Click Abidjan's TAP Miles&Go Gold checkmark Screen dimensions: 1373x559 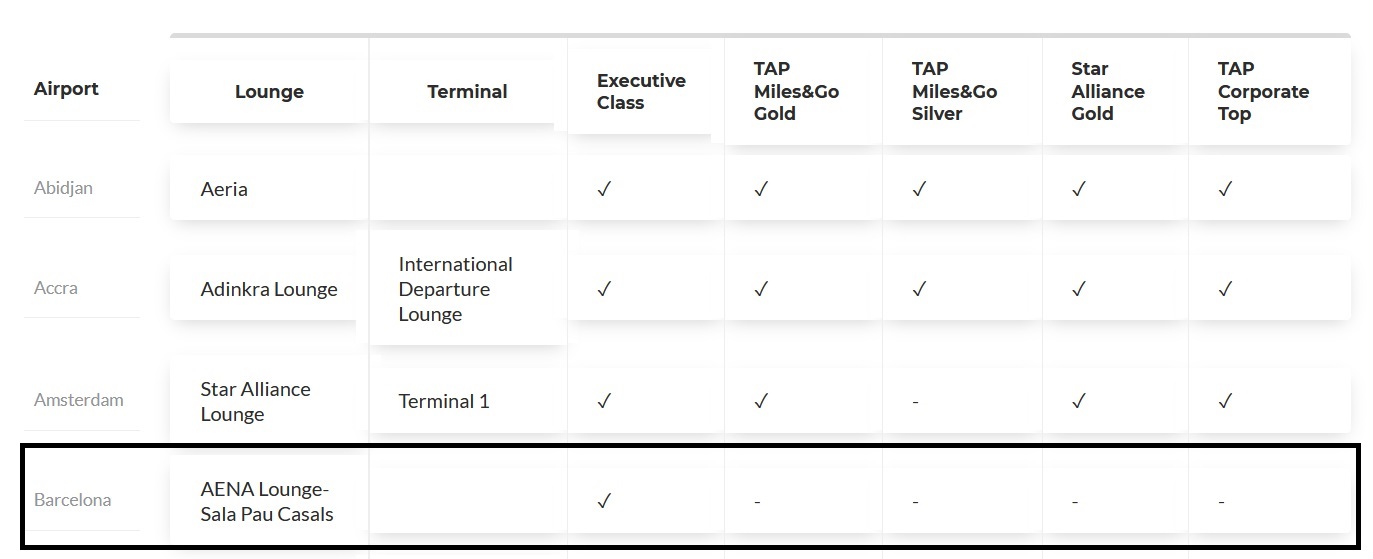coord(761,189)
